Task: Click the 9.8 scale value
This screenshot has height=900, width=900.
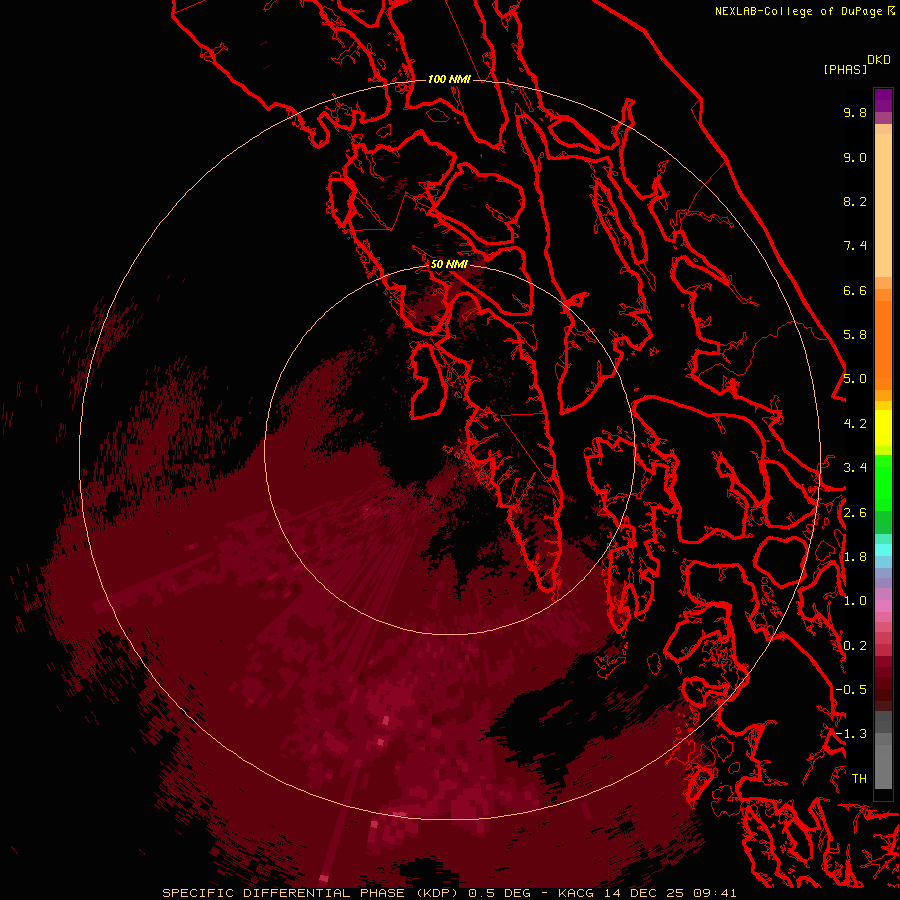Action: click(855, 112)
